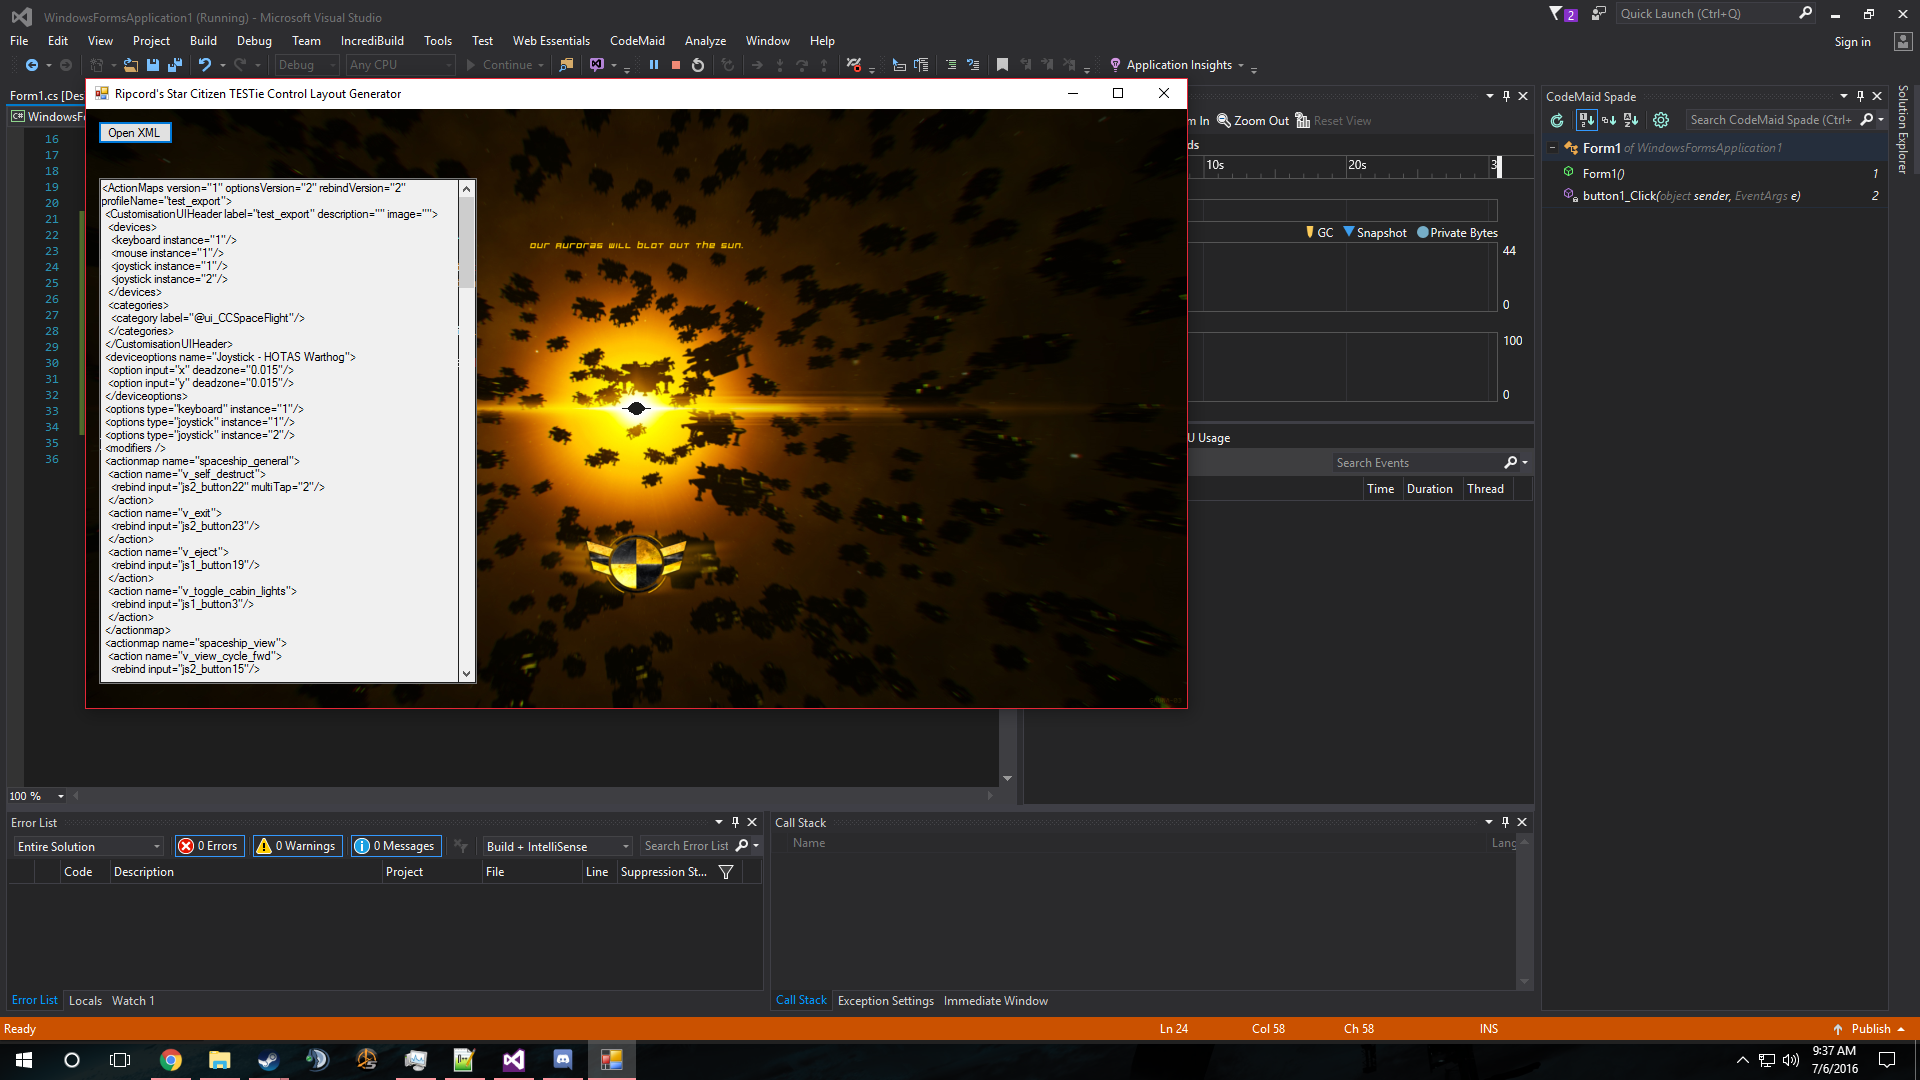Click the Undo toolbar icon
Image resolution: width=1920 pixels, height=1080 pixels.
click(205, 65)
